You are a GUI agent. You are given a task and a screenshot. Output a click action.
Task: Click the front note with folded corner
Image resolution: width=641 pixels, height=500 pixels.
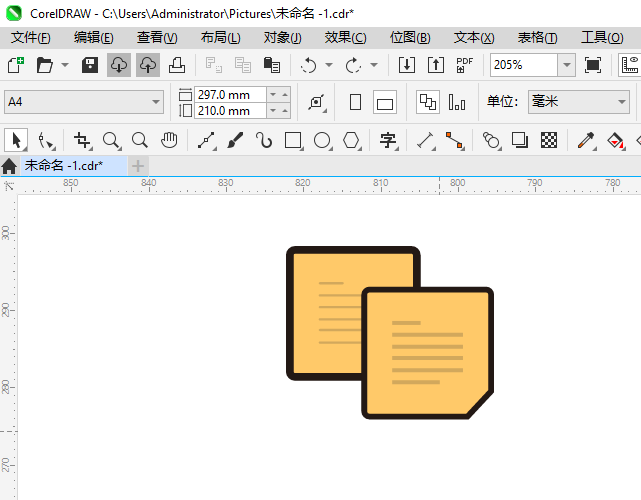click(x=428, y=353)
